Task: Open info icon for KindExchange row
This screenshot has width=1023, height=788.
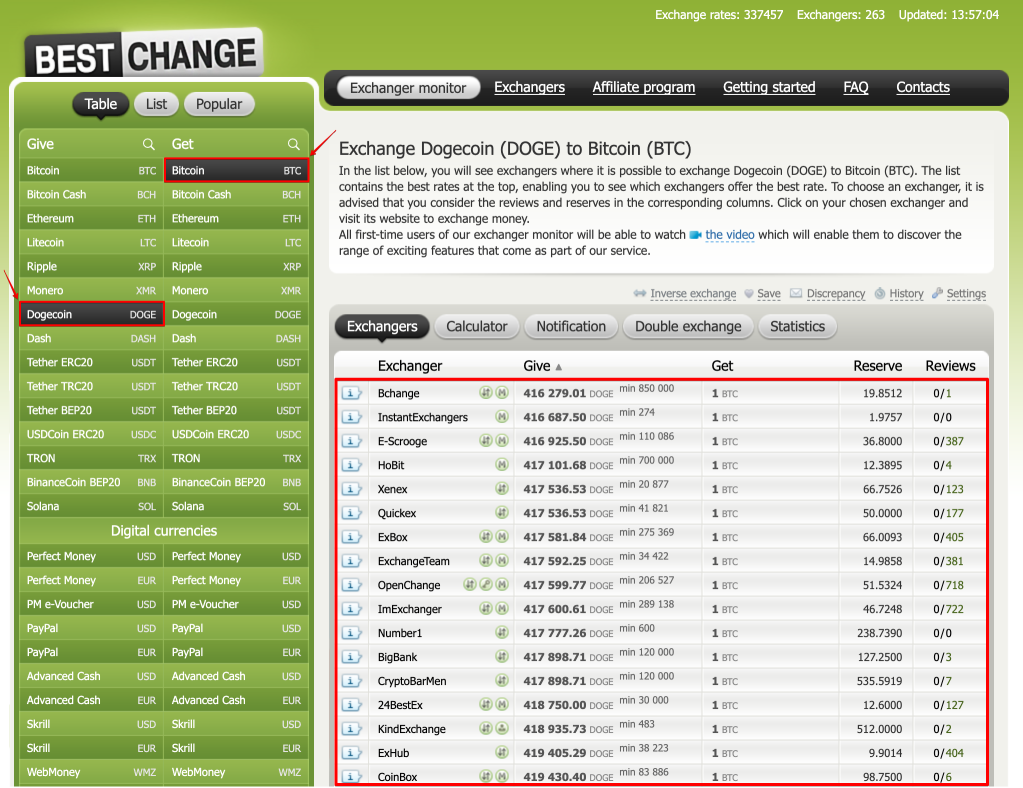Action: point(351,729)
